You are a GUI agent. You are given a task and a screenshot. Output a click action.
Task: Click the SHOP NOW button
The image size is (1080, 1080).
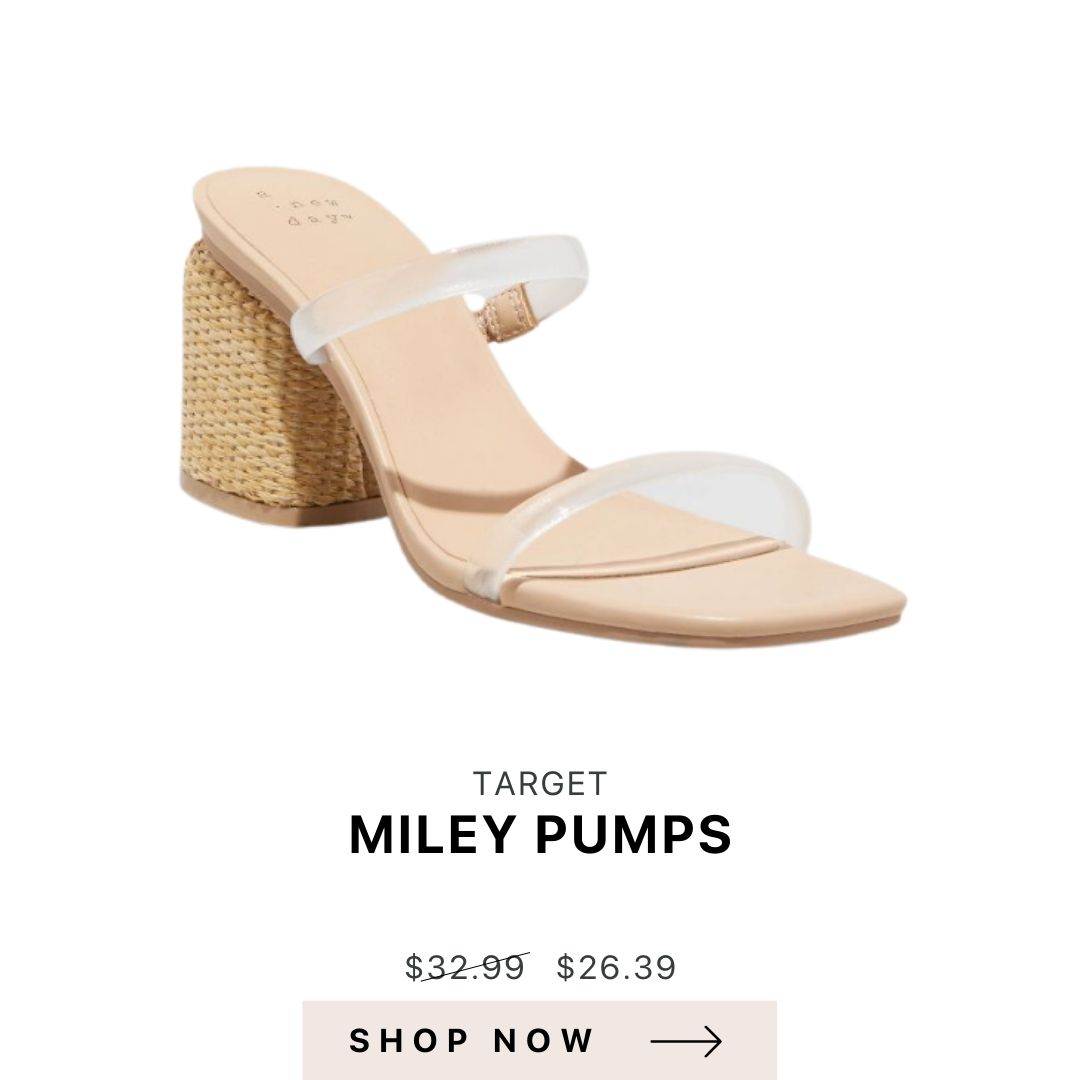click(539, 1040)
